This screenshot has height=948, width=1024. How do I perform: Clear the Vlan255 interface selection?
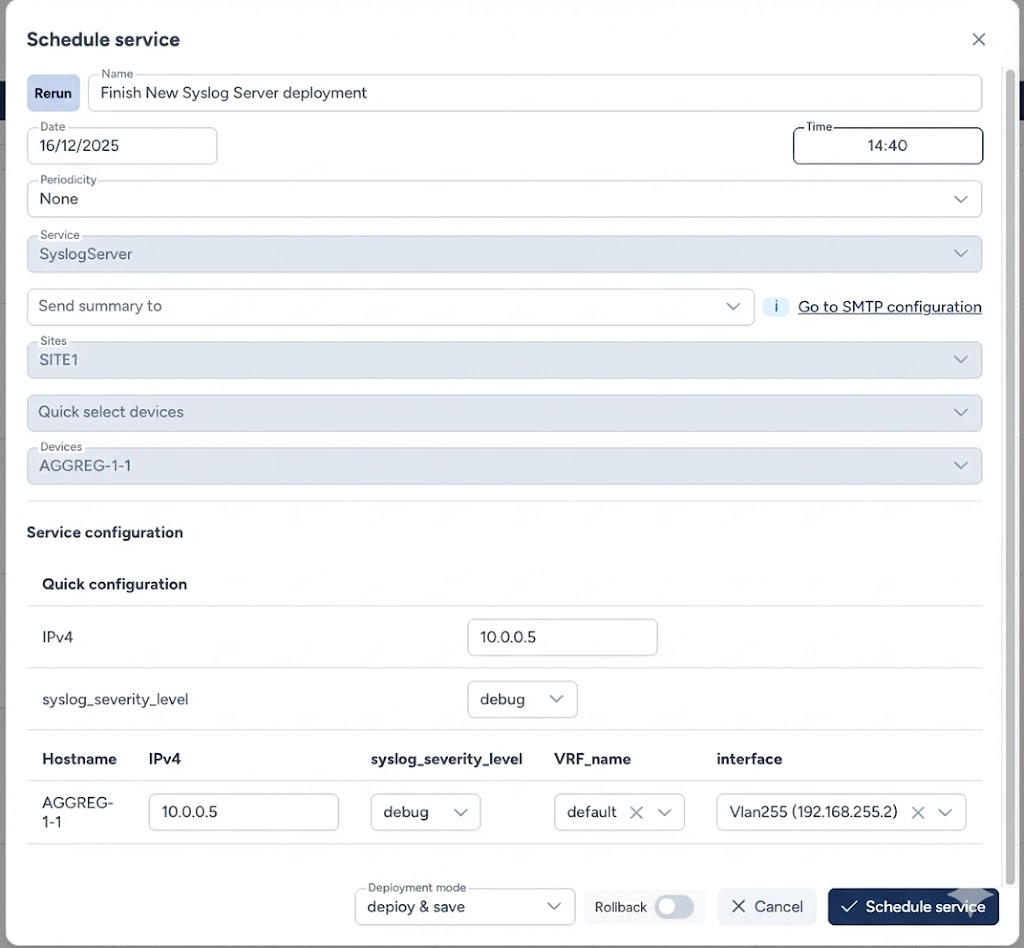tap(918, 812)
